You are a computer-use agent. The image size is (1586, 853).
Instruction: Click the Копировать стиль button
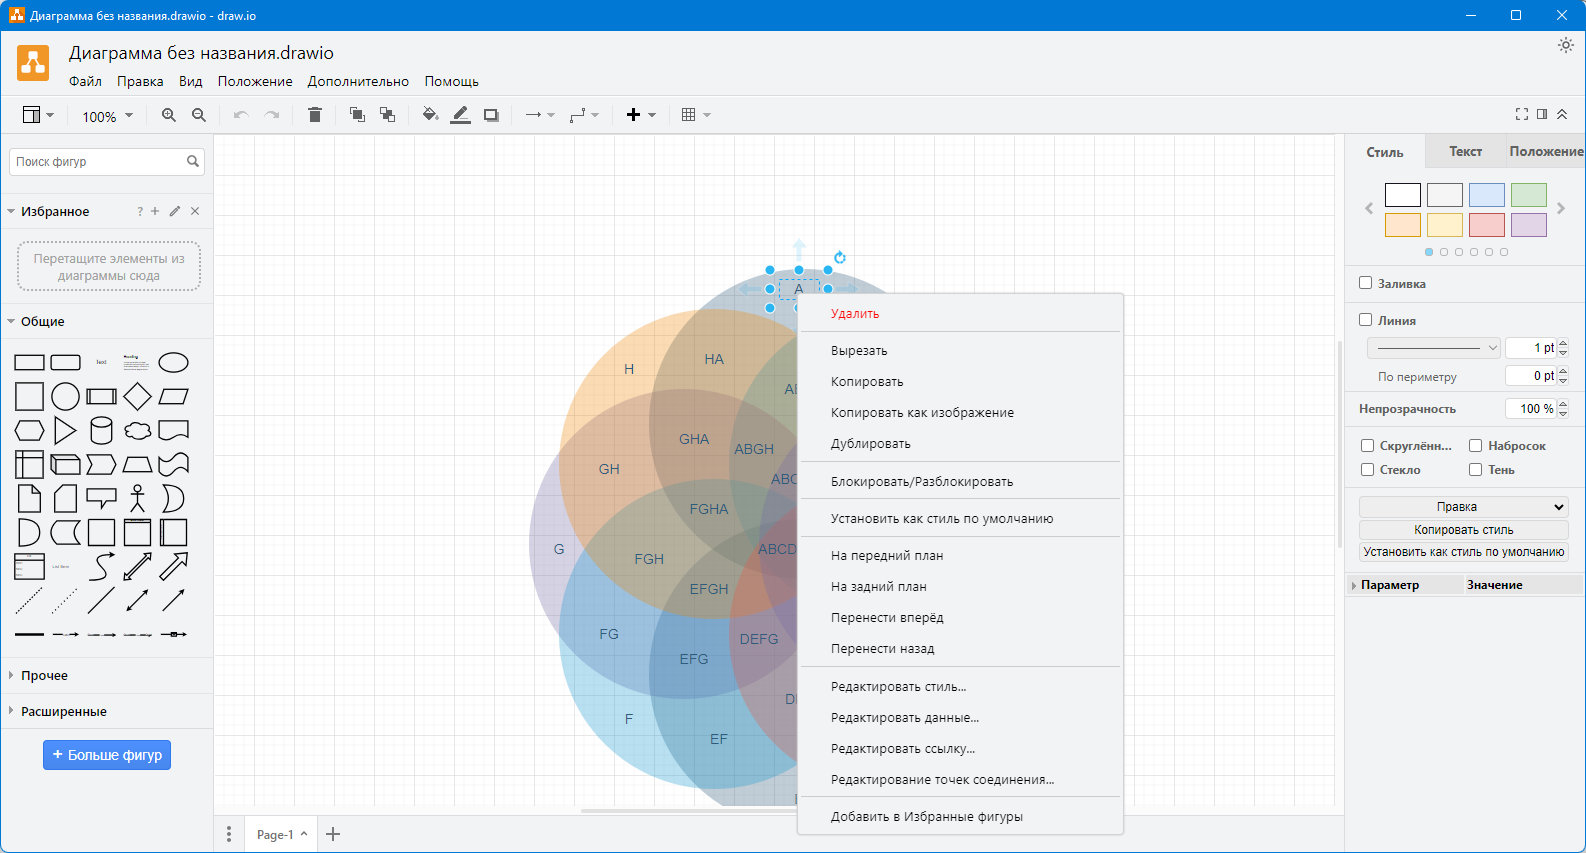[x=1463, y=529]
